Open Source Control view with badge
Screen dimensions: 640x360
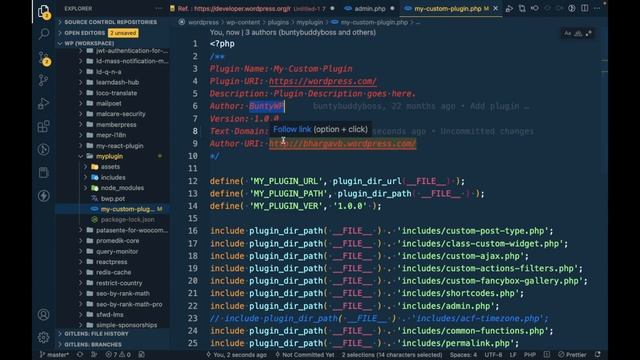(x=43, y=58)
